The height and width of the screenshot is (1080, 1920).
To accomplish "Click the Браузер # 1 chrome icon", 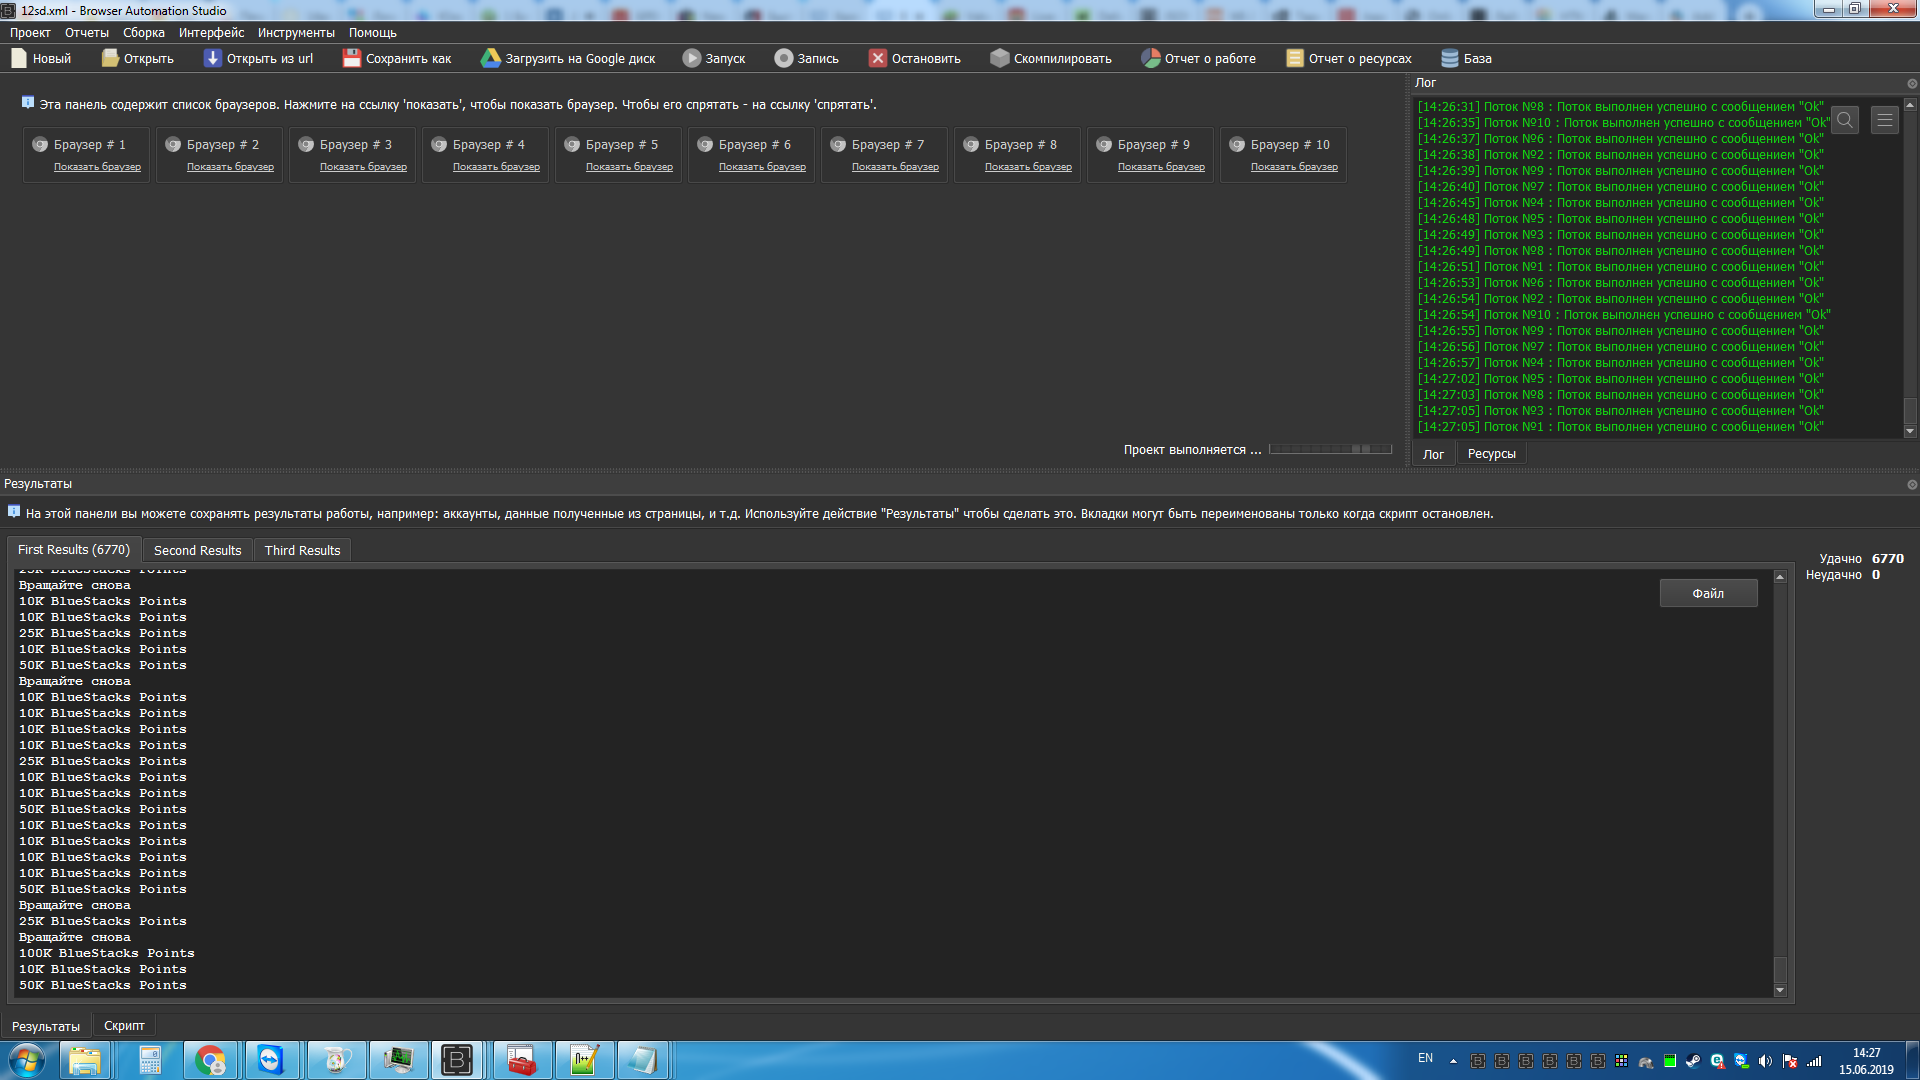I will (x=40, y=145).
